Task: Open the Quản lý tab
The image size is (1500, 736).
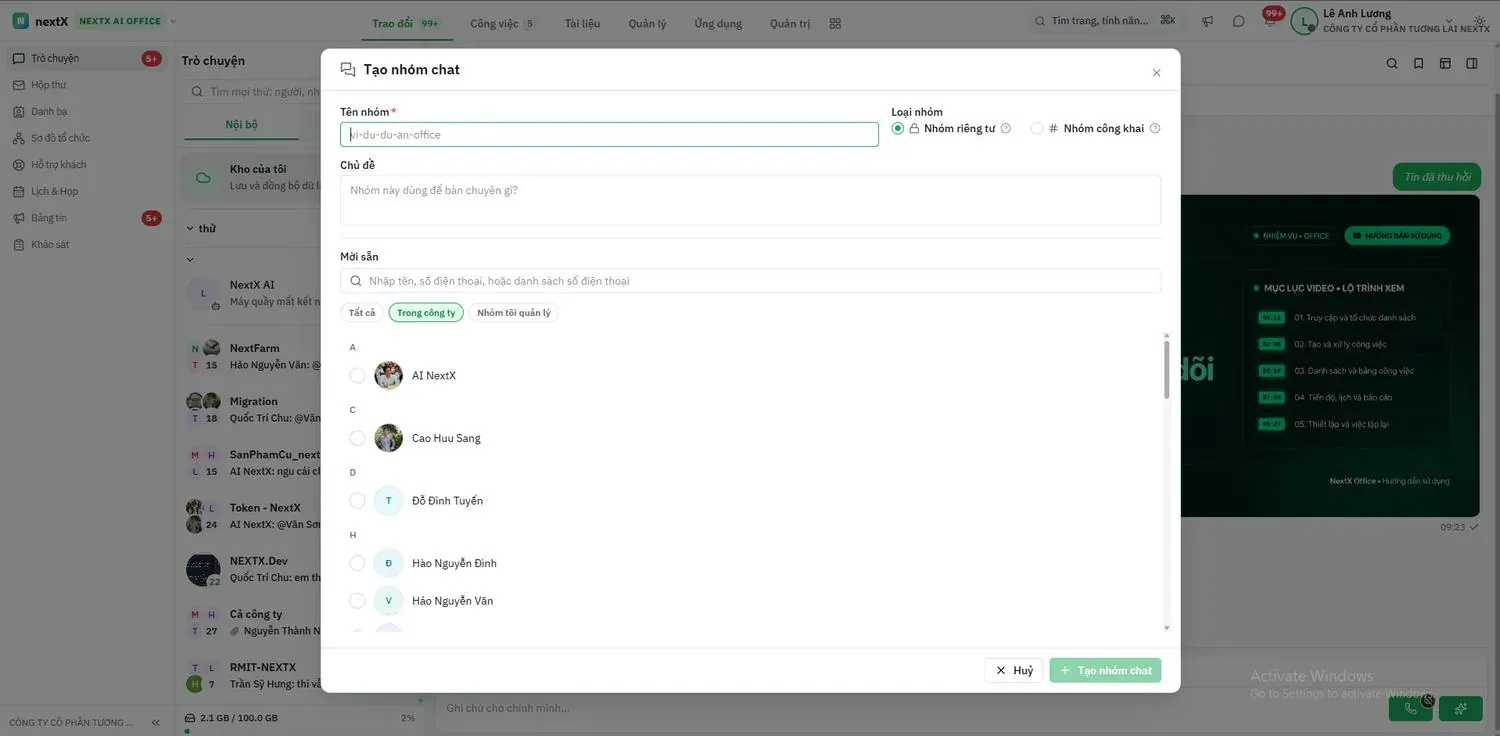Action: pos(647,23)
